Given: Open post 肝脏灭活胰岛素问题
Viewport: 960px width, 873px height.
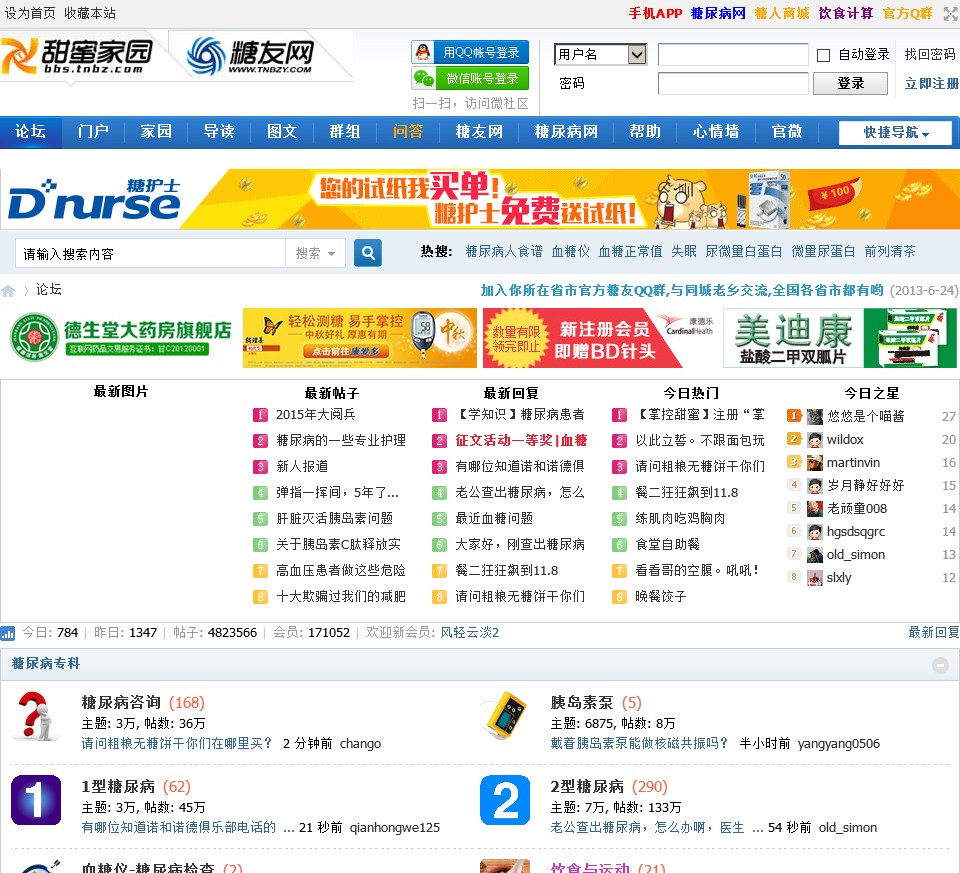Looking at the screenshot, I should tap(335, 519).
